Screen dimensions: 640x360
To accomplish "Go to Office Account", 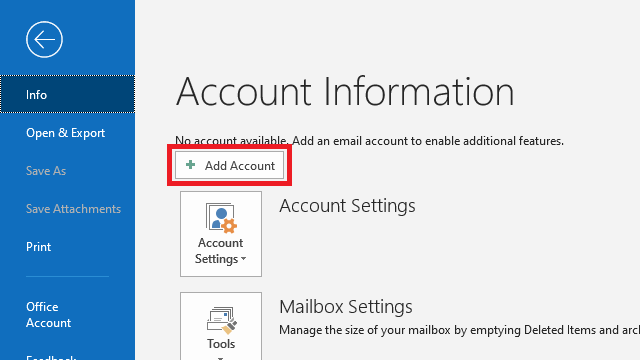I will click(x=48, y=315).
